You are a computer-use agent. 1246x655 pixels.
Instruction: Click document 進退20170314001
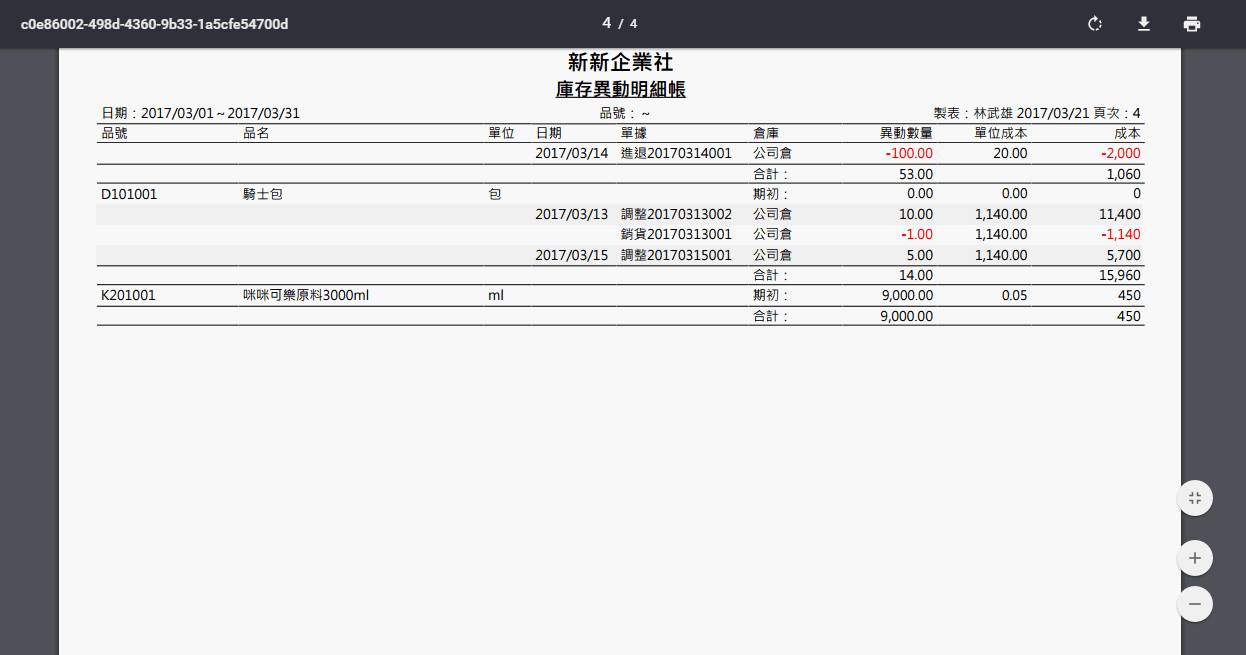(676, 154)
